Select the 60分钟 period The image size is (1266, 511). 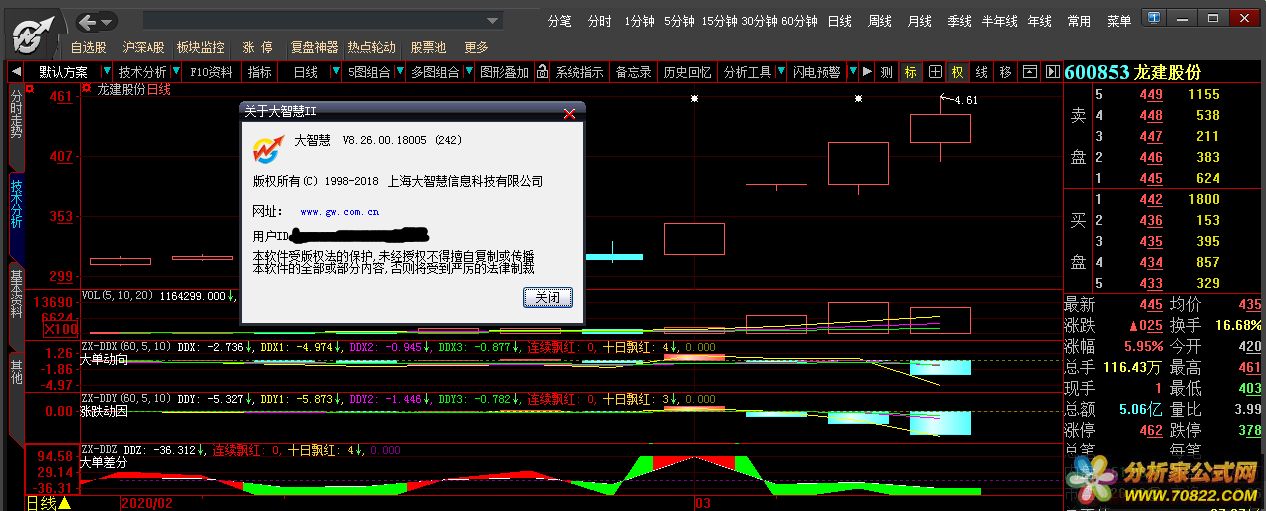(x=799, y=21)
